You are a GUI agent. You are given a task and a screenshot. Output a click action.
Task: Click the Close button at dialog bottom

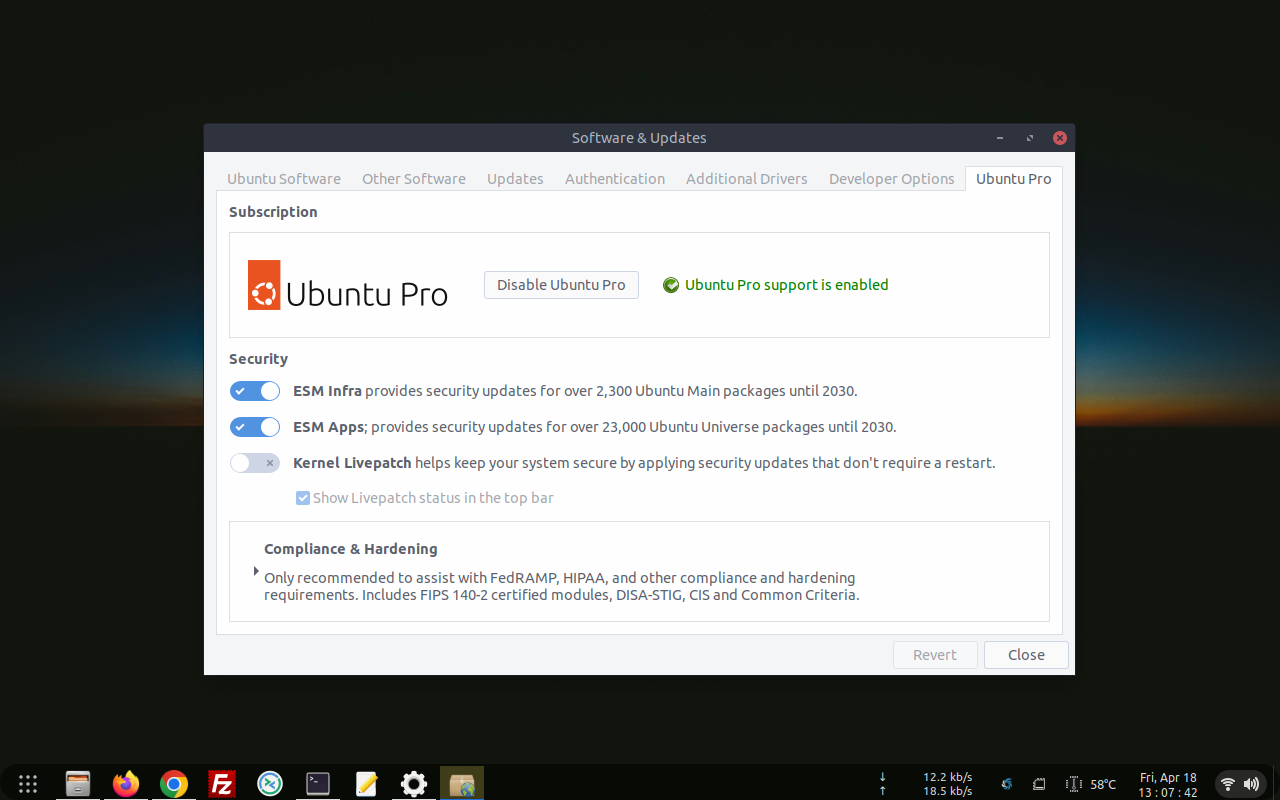1026,655
